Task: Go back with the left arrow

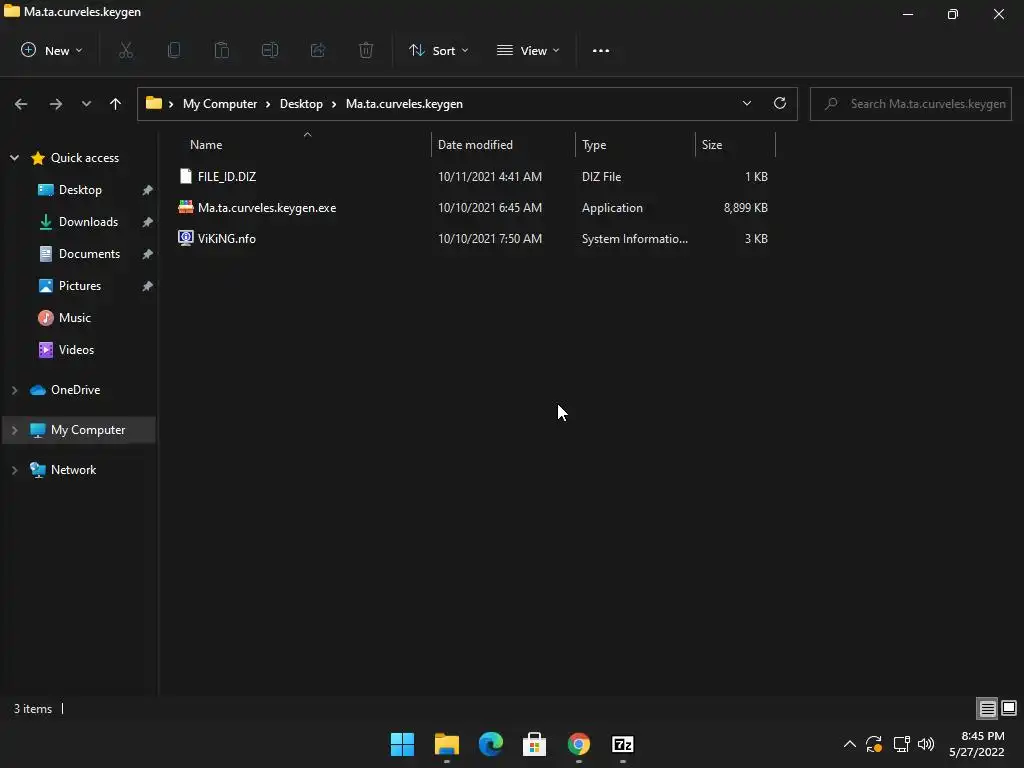Action: pos(21,104)
